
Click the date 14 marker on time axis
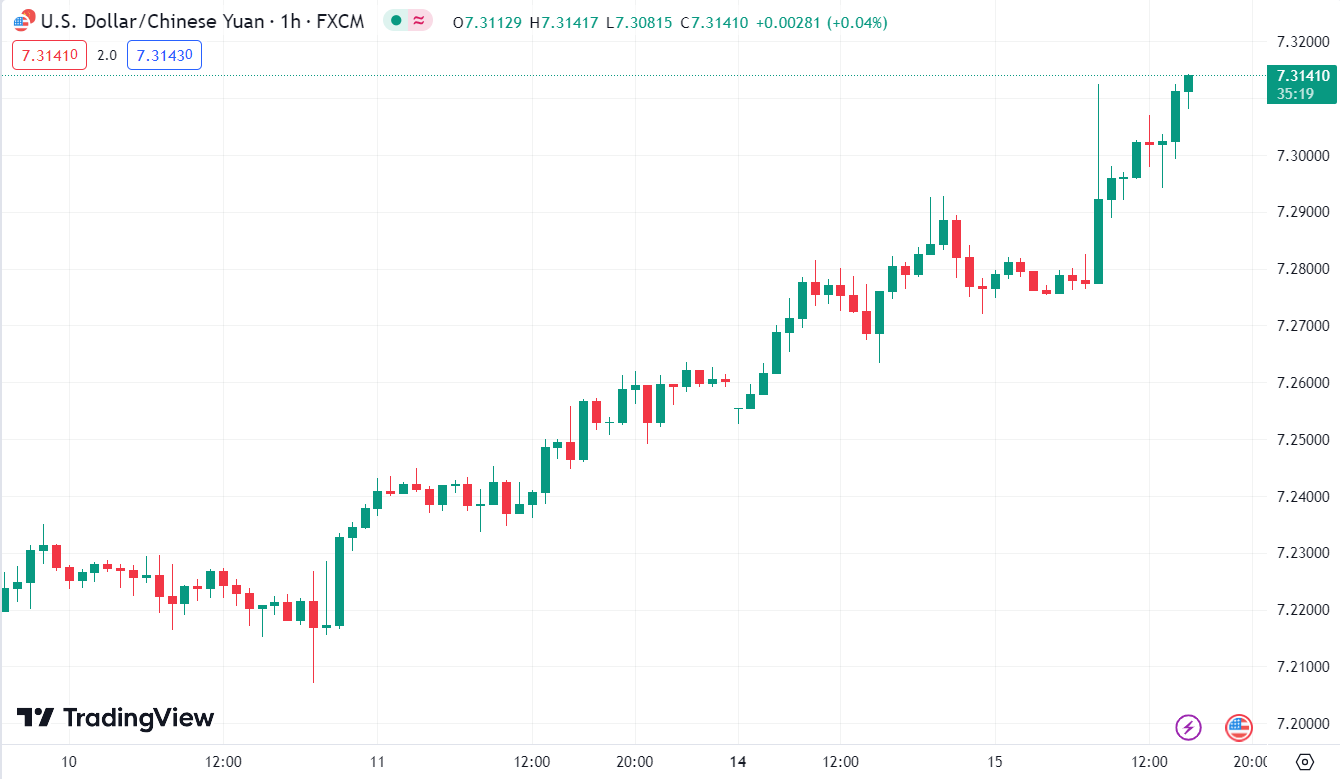coord(738,762)
